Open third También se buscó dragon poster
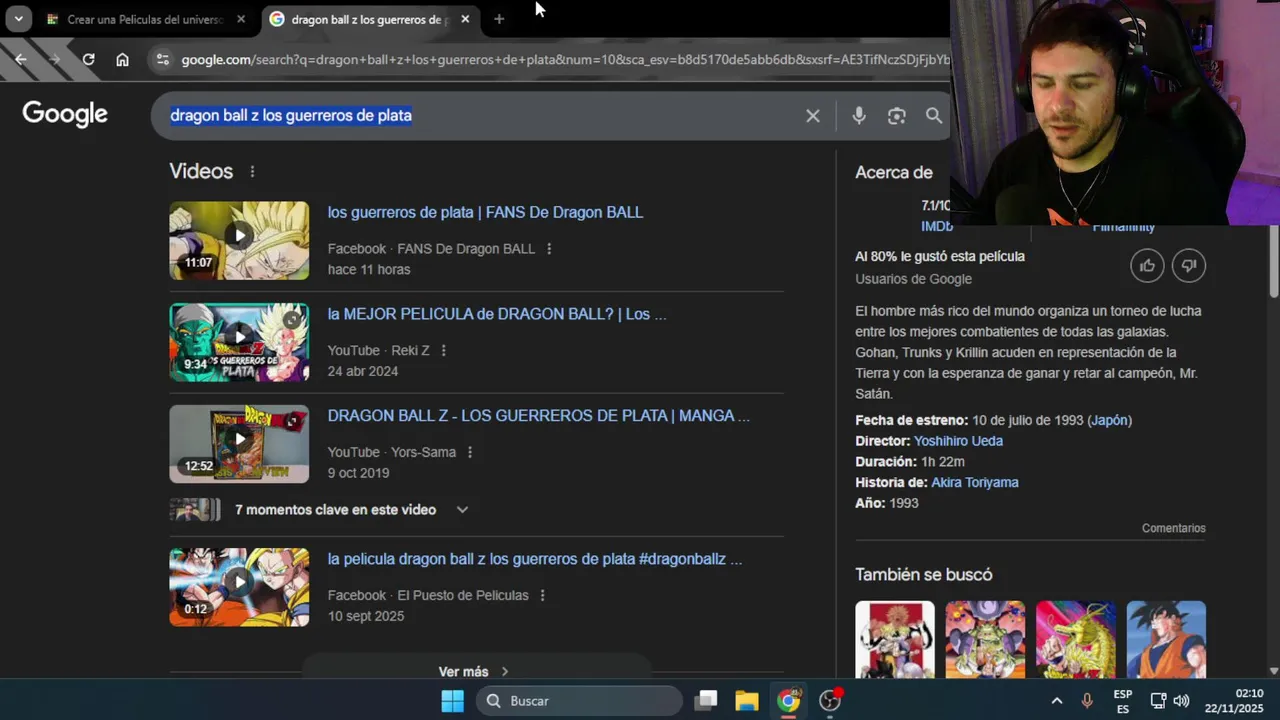 pyautogui.click(x=1076, y=640)
